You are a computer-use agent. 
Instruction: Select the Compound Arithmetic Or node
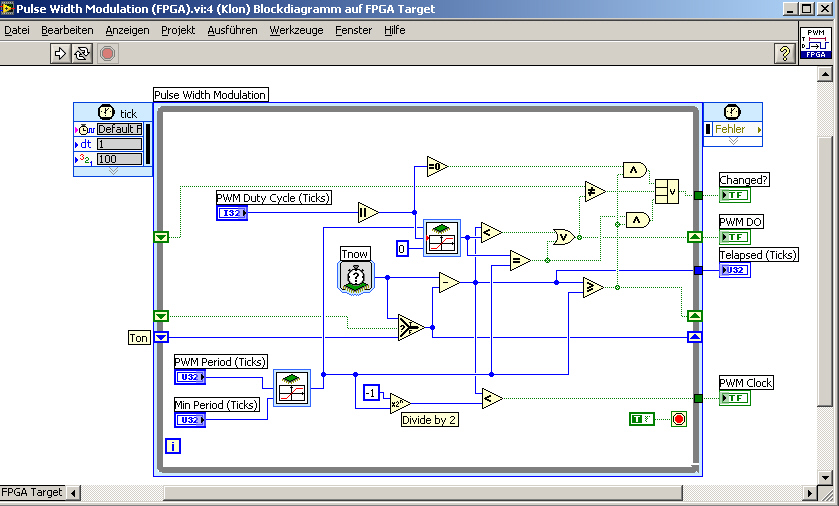click(x=667, y=191)
